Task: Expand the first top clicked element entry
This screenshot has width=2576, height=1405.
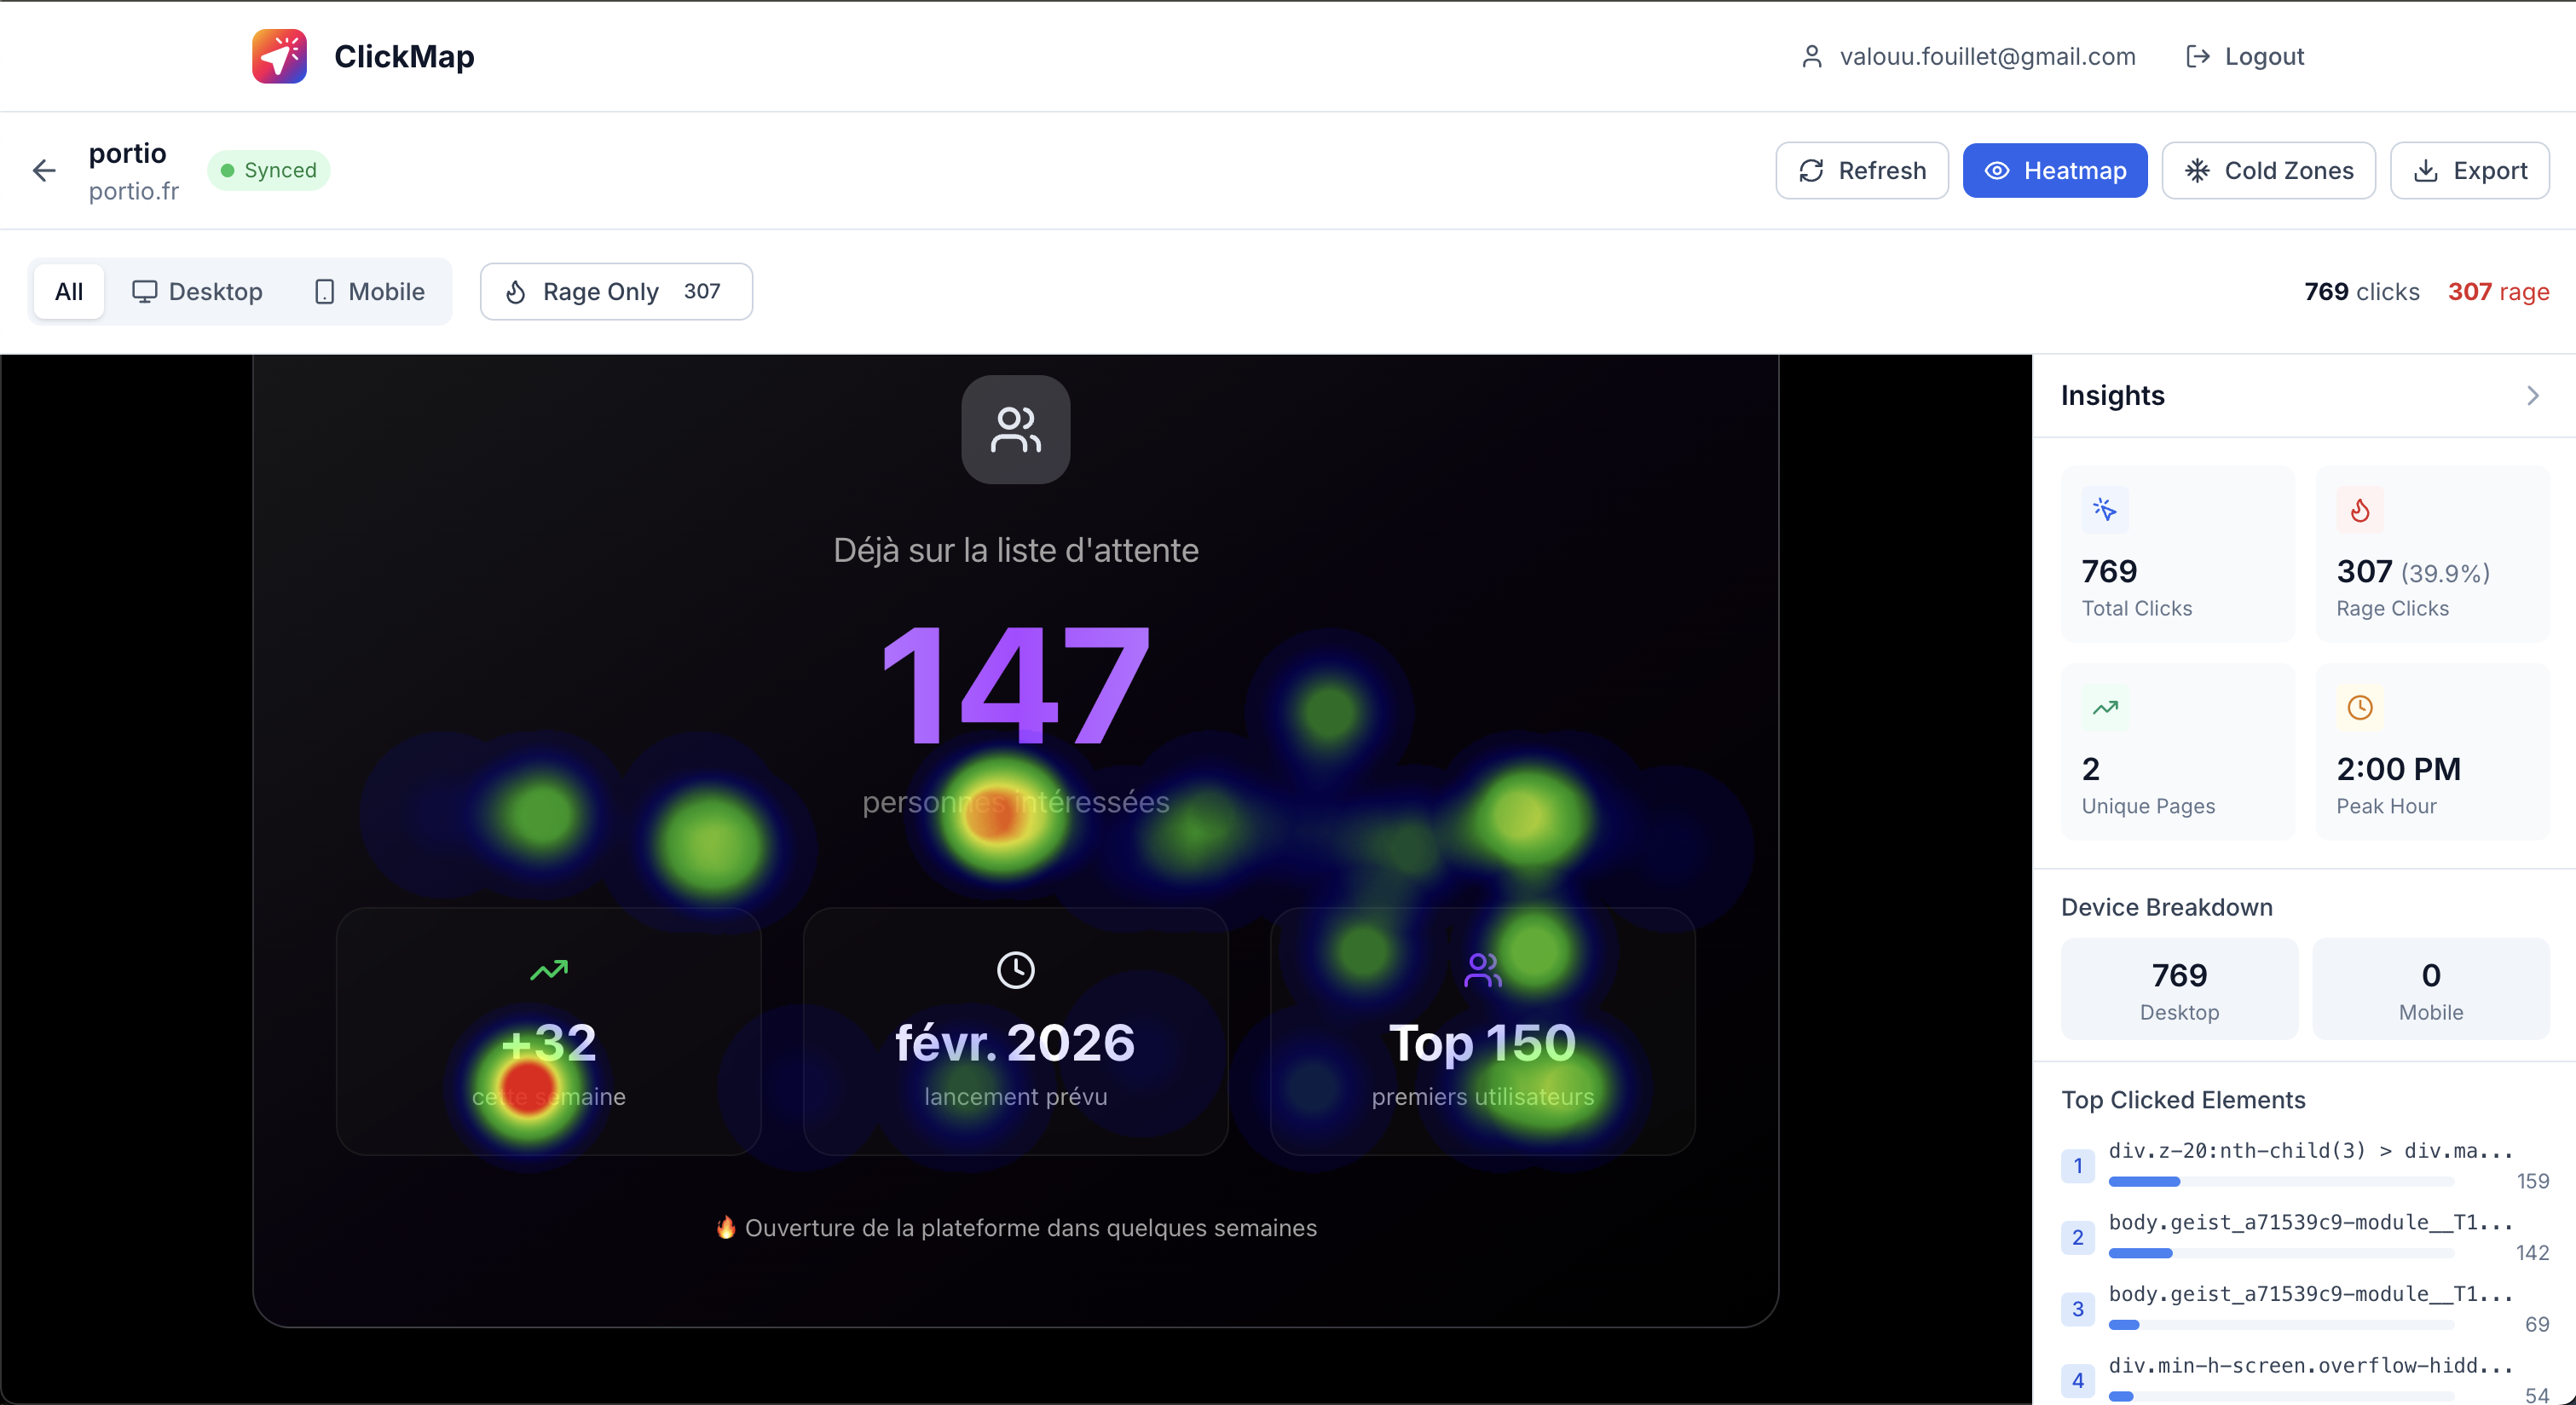Action: coord(2309,1151)
